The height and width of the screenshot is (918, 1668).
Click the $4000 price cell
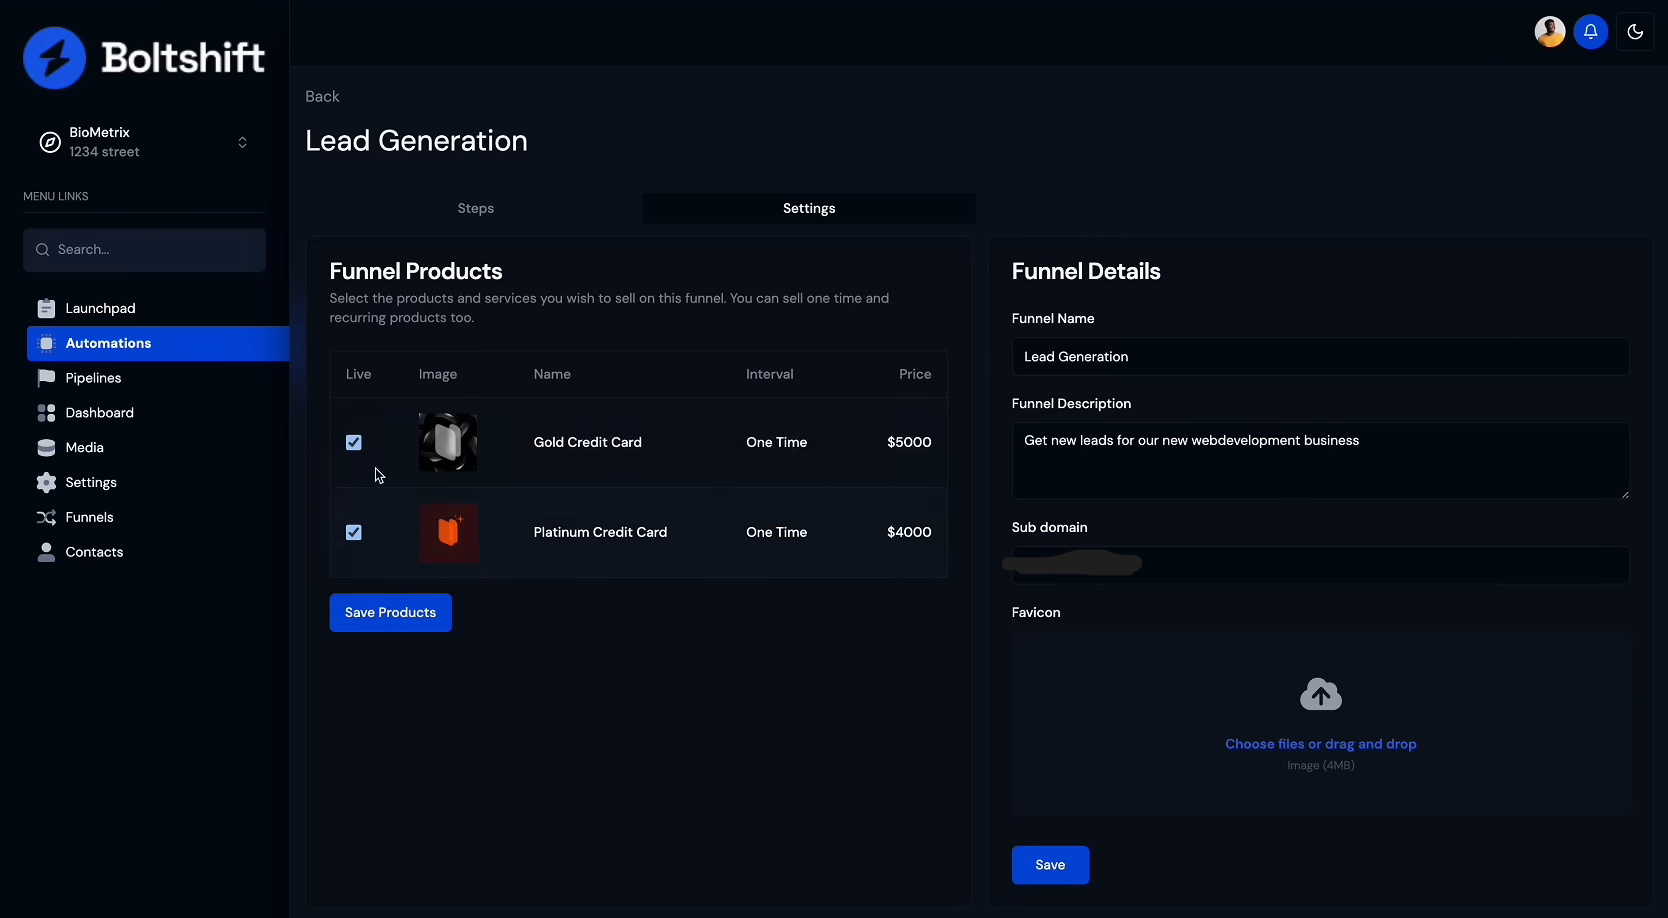tap(909, 532)
